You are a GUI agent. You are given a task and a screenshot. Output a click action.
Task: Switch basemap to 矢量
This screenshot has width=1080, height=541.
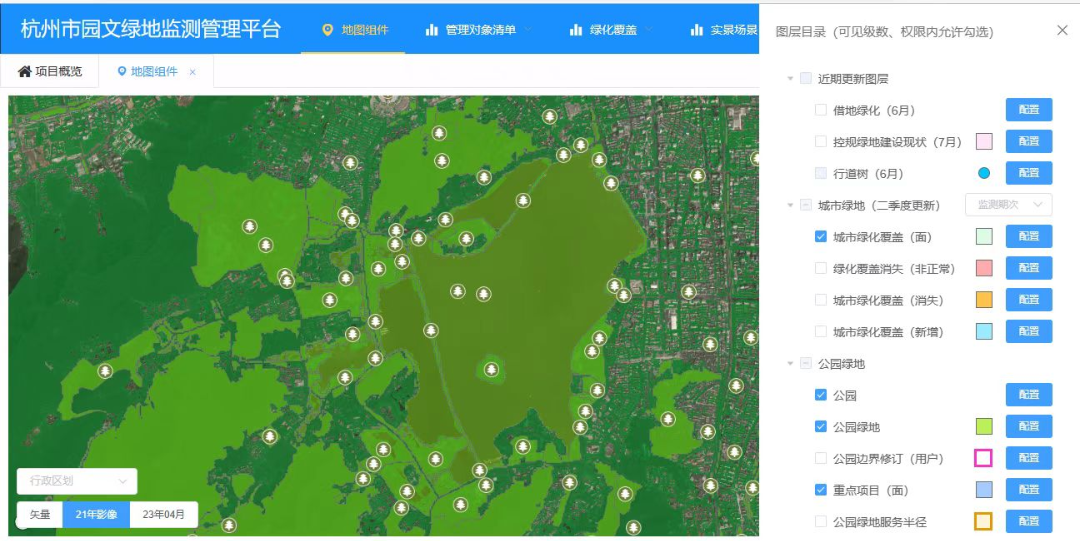coord(40,515)
